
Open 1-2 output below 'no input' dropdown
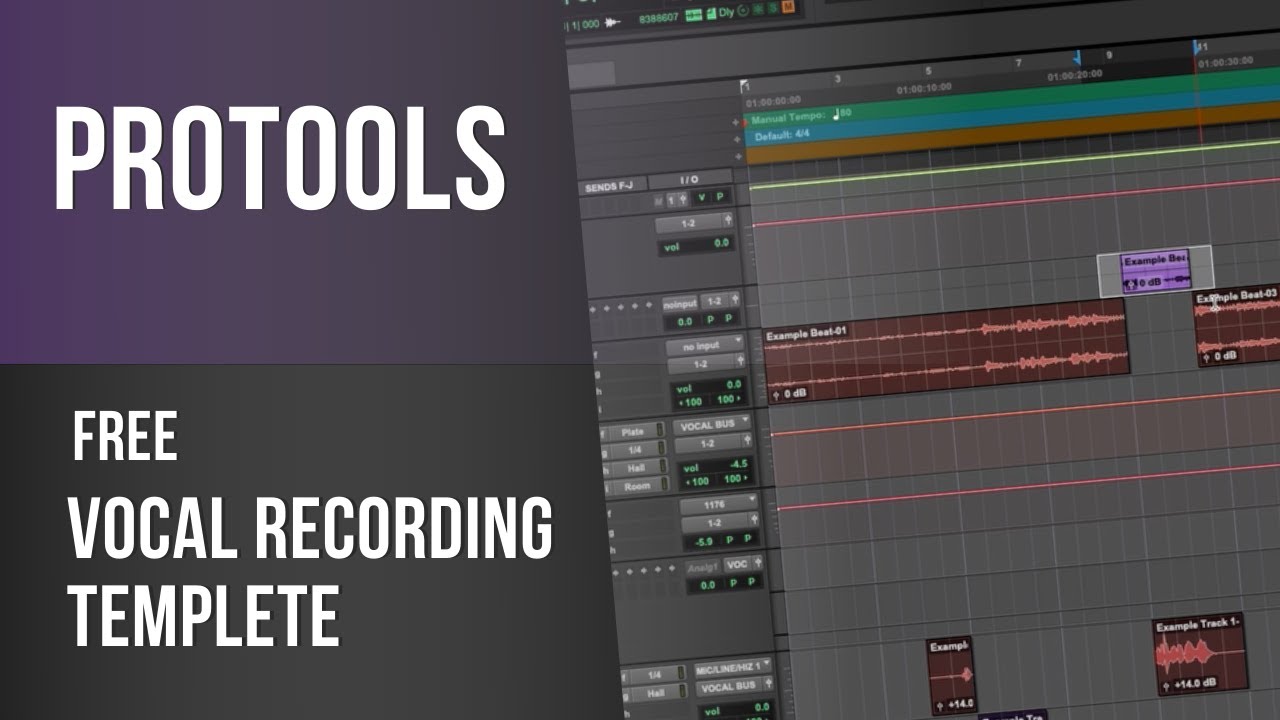coord(708,364)
